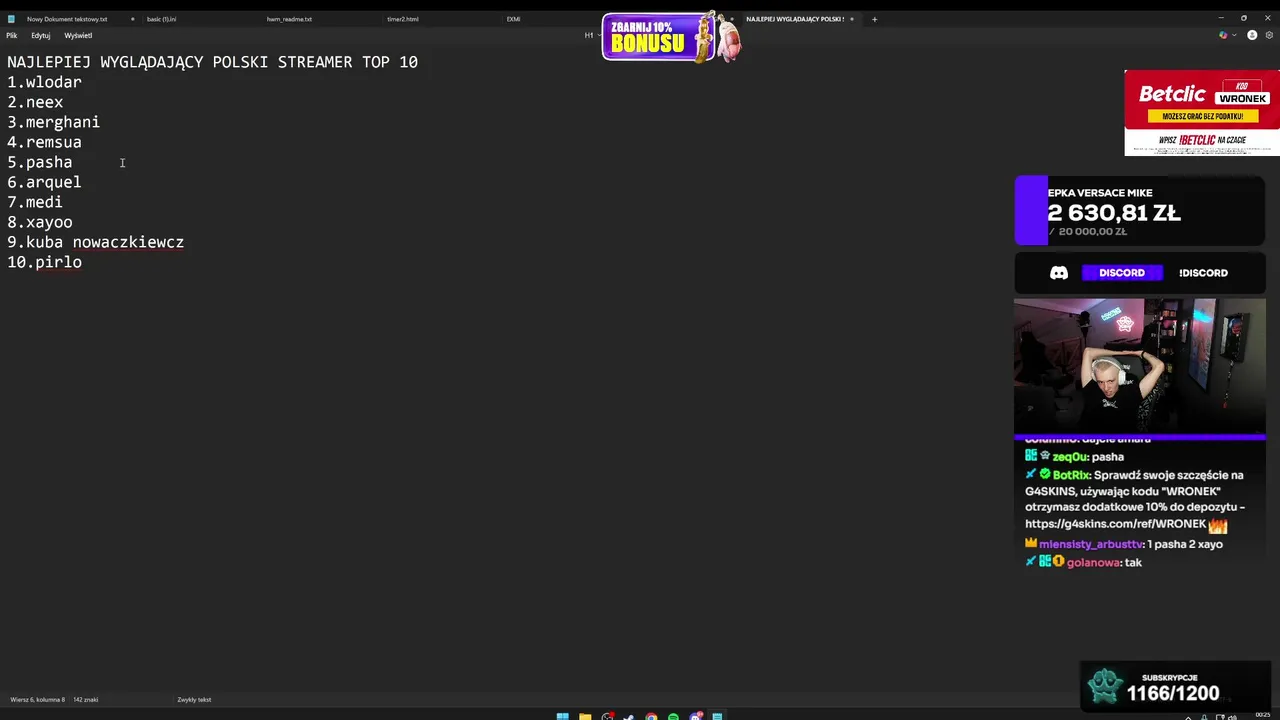The height and width of the screenshot is (720, 1280).
Task: Open the g4skins.com/ref/WRONEK link in chat
Action: [1115, 524]
